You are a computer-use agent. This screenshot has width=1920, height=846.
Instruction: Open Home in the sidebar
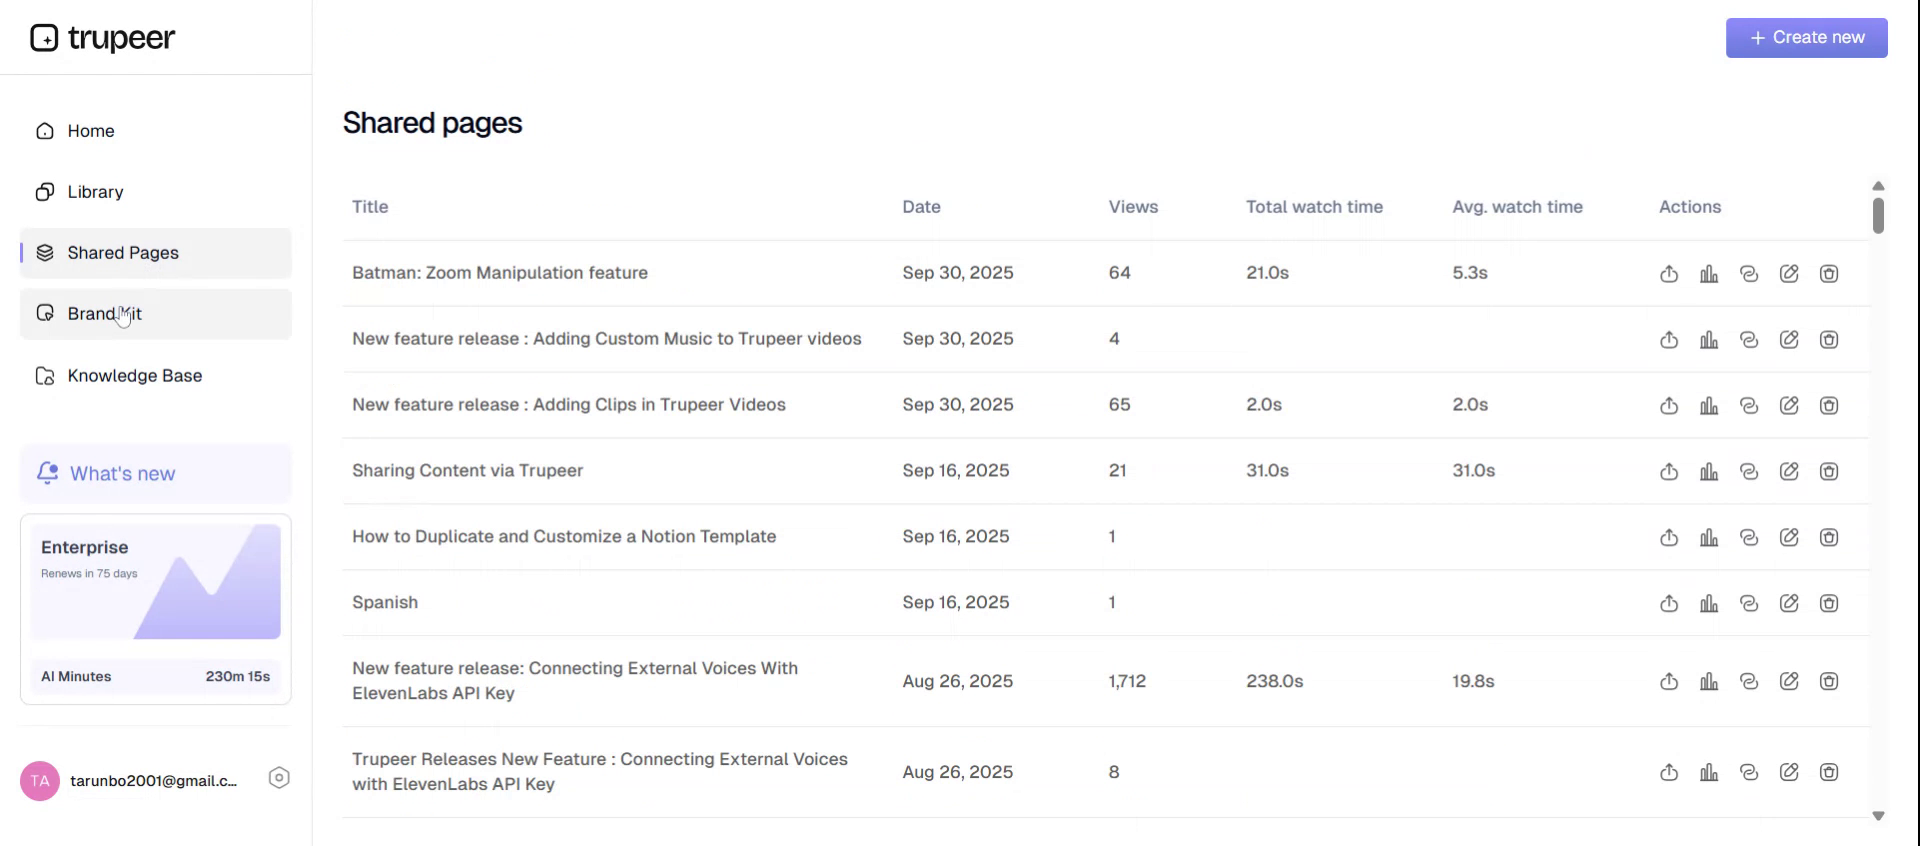[x=156, y=131]
